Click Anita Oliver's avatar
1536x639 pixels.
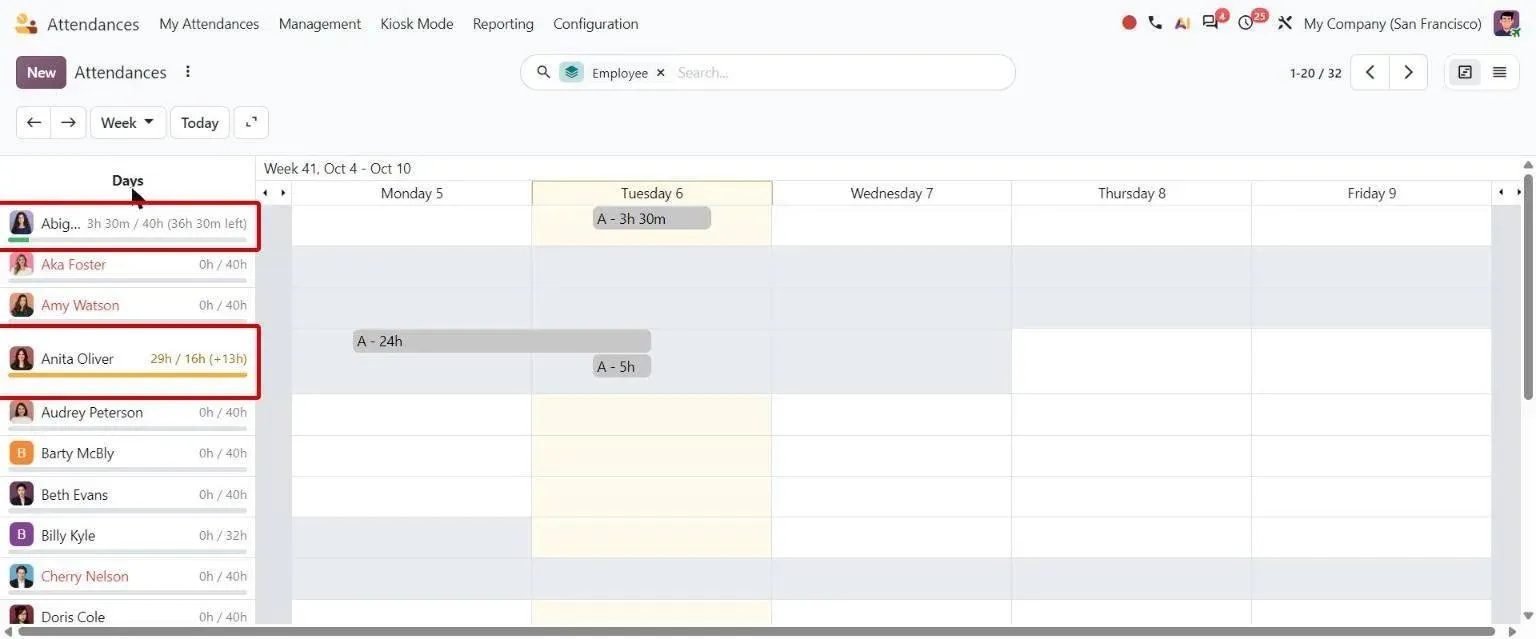click(21, 358)
